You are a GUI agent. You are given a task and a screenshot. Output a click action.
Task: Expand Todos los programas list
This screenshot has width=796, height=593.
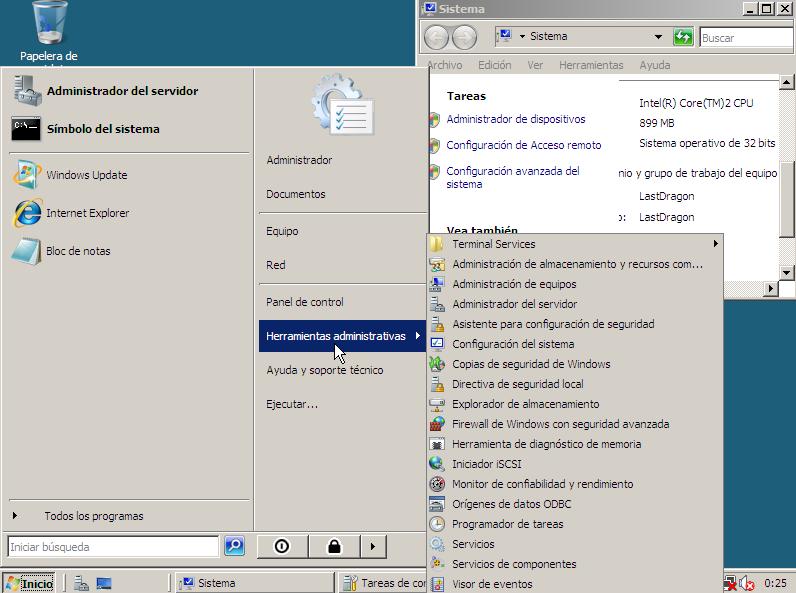[x=93, y=516]
